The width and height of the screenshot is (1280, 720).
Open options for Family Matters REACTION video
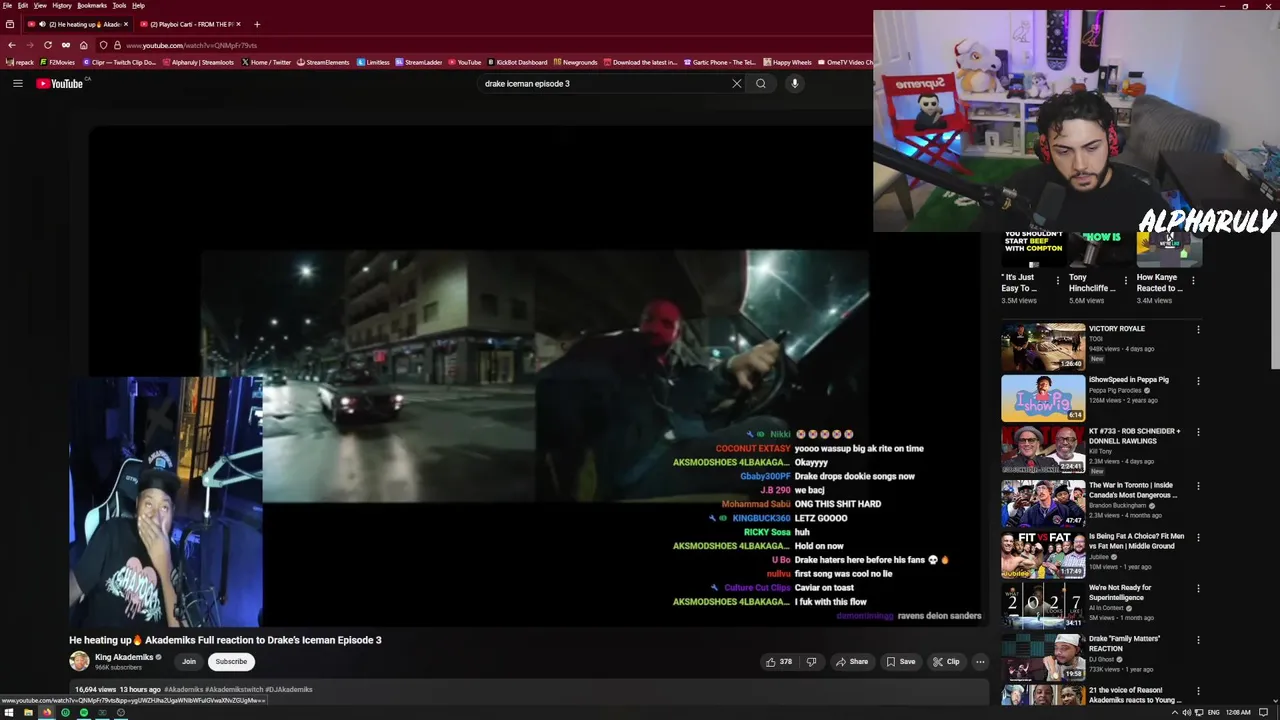pos(1198,640)
